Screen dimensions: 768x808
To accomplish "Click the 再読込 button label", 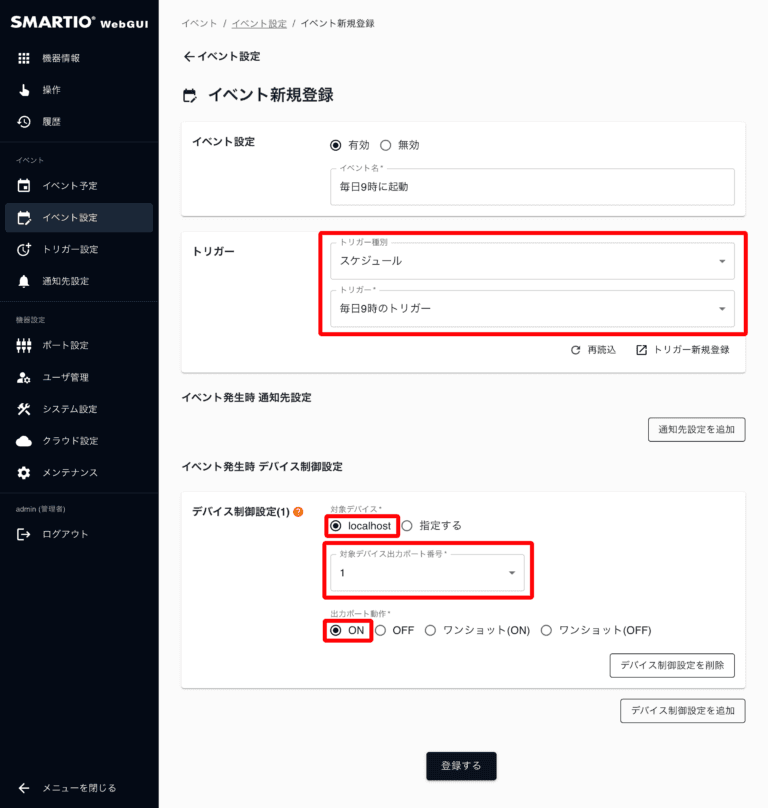I will (x=602, y=350).
